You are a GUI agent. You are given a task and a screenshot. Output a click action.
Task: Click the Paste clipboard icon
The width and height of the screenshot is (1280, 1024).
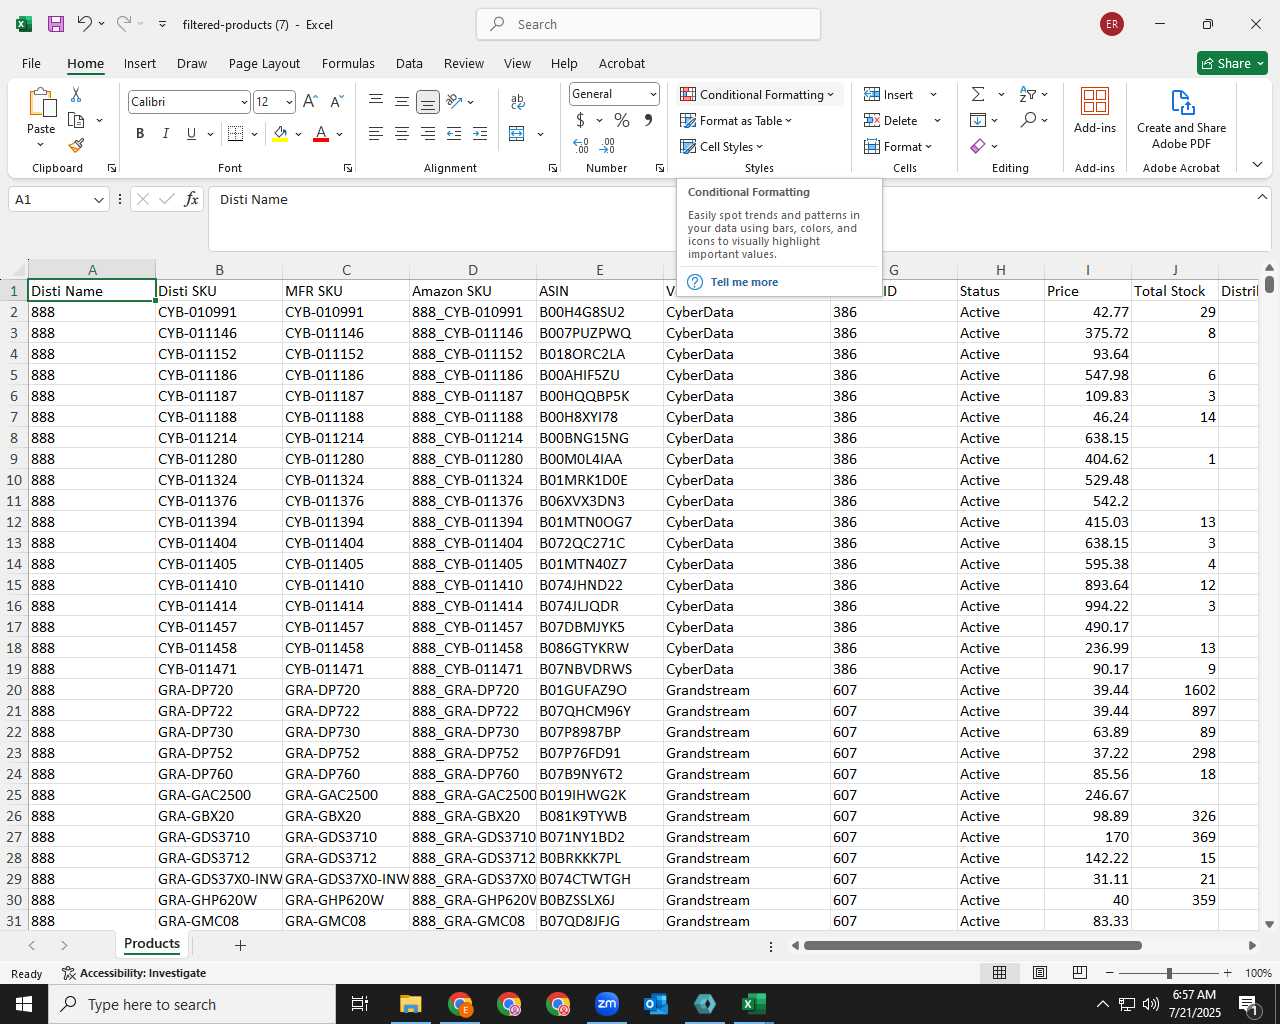[41, 102]
